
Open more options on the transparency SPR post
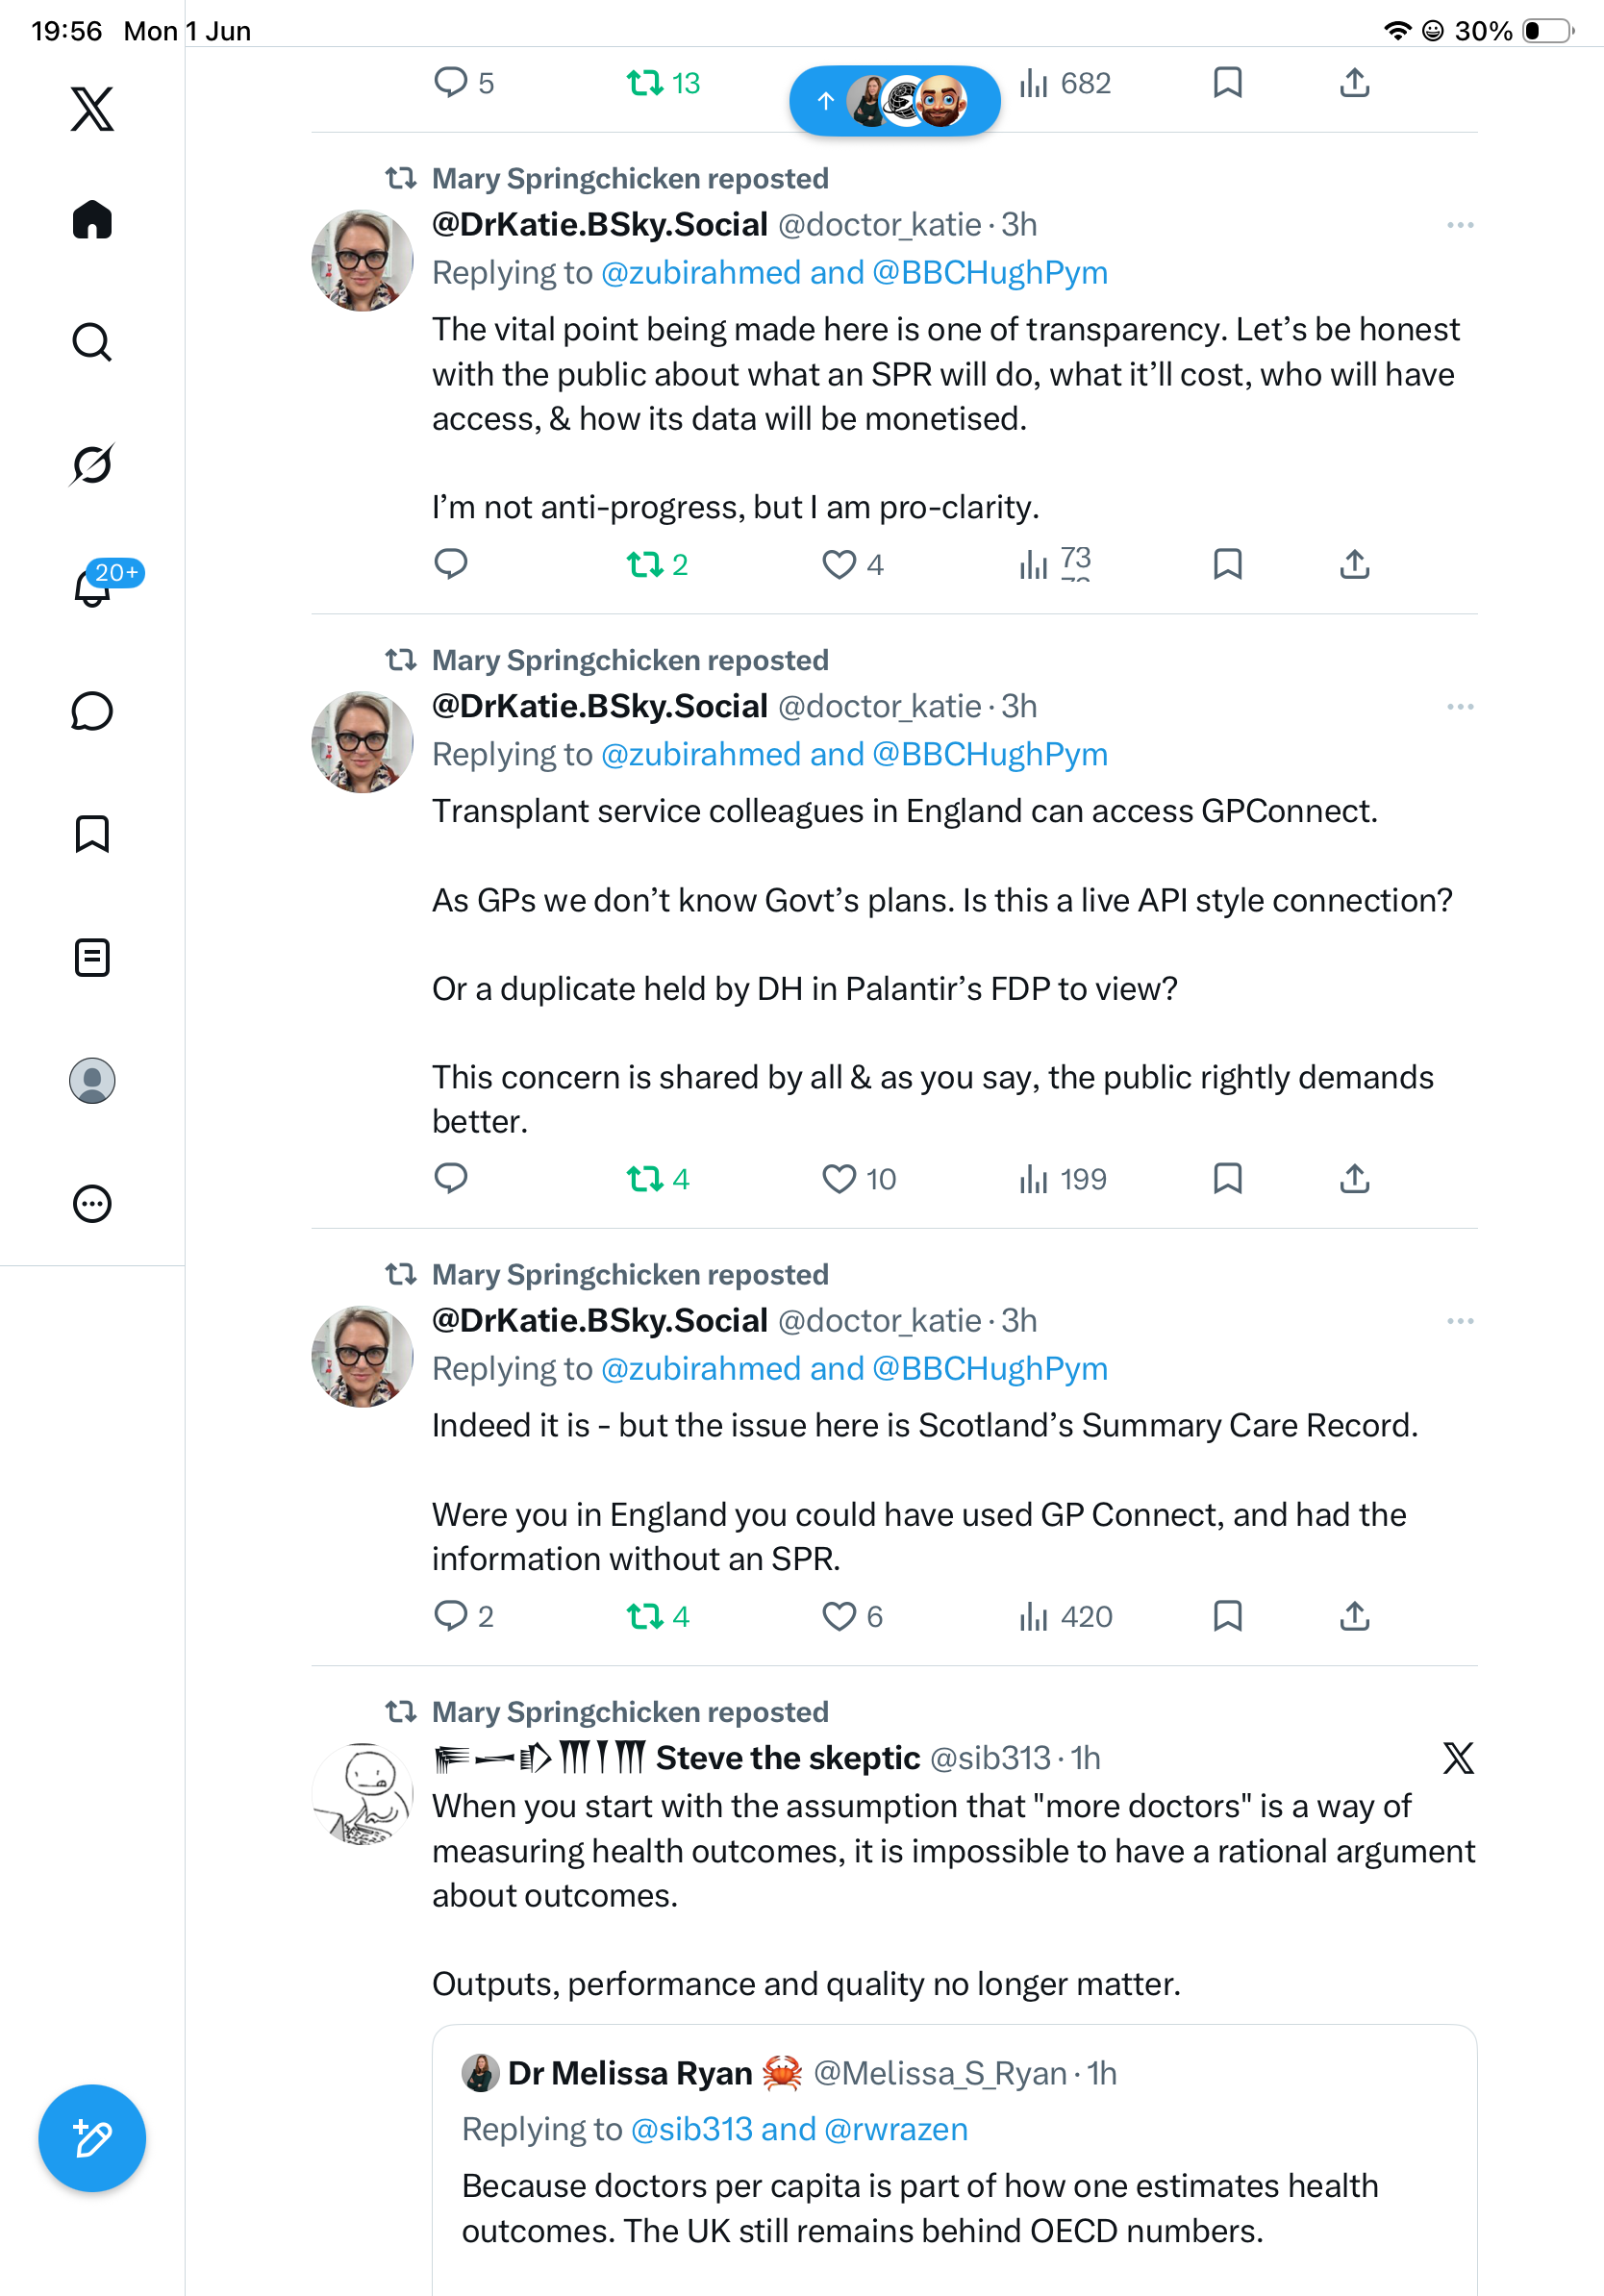click(x=1460, y=225)
